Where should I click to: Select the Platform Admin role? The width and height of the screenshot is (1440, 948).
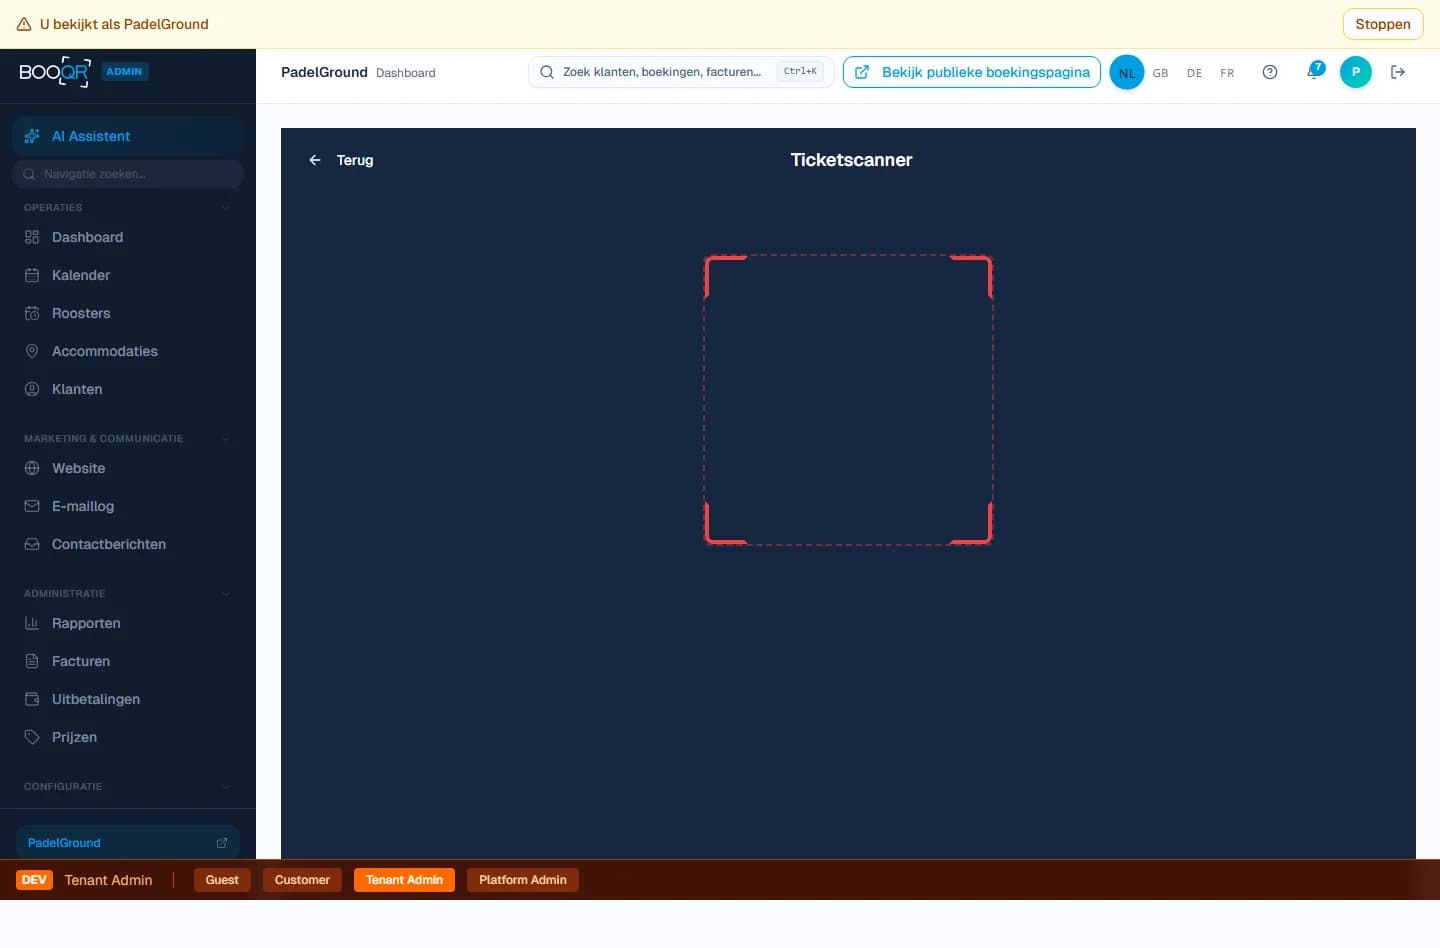click(522, 880)
